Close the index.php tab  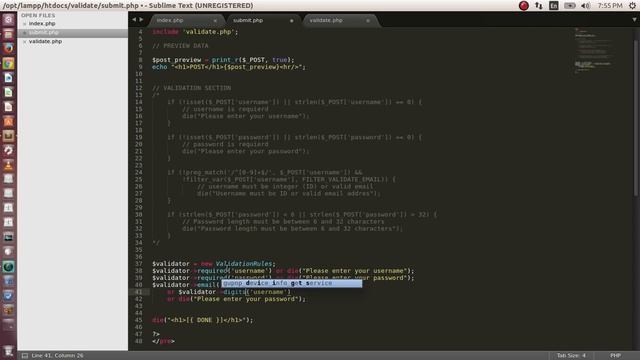pos(215,20)
